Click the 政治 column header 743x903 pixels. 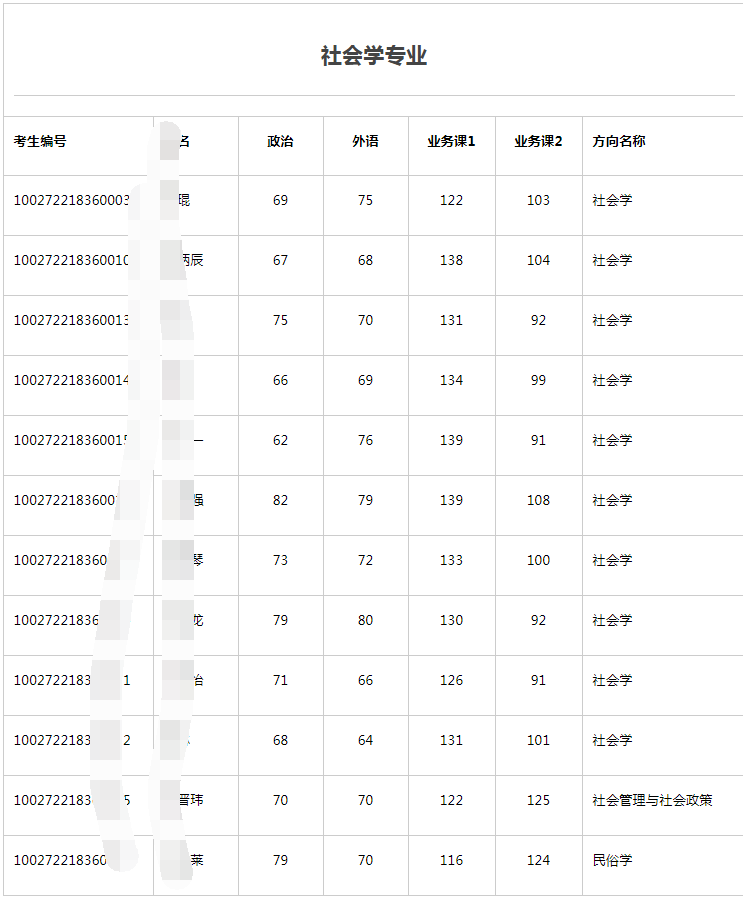point(280,141)
